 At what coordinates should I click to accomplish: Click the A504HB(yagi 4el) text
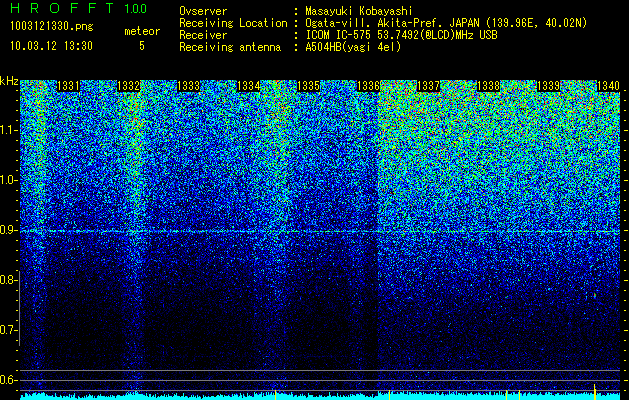[x=353, y=47]
